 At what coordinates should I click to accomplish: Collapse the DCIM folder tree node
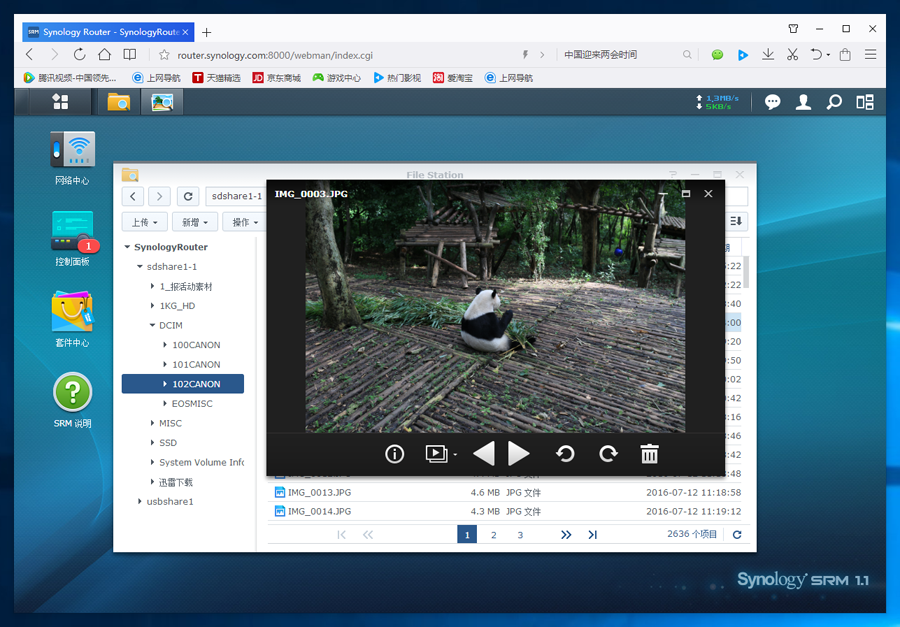[x=152, y=326]
